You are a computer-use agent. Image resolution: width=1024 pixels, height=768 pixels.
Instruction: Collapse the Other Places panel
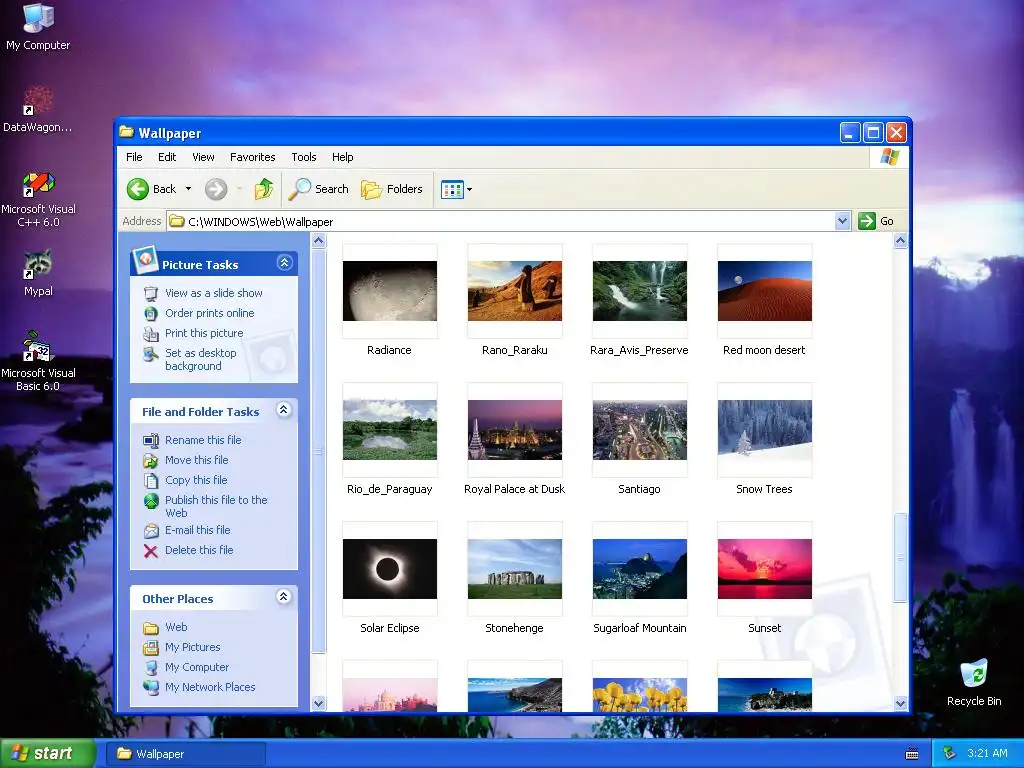[283, 597]
